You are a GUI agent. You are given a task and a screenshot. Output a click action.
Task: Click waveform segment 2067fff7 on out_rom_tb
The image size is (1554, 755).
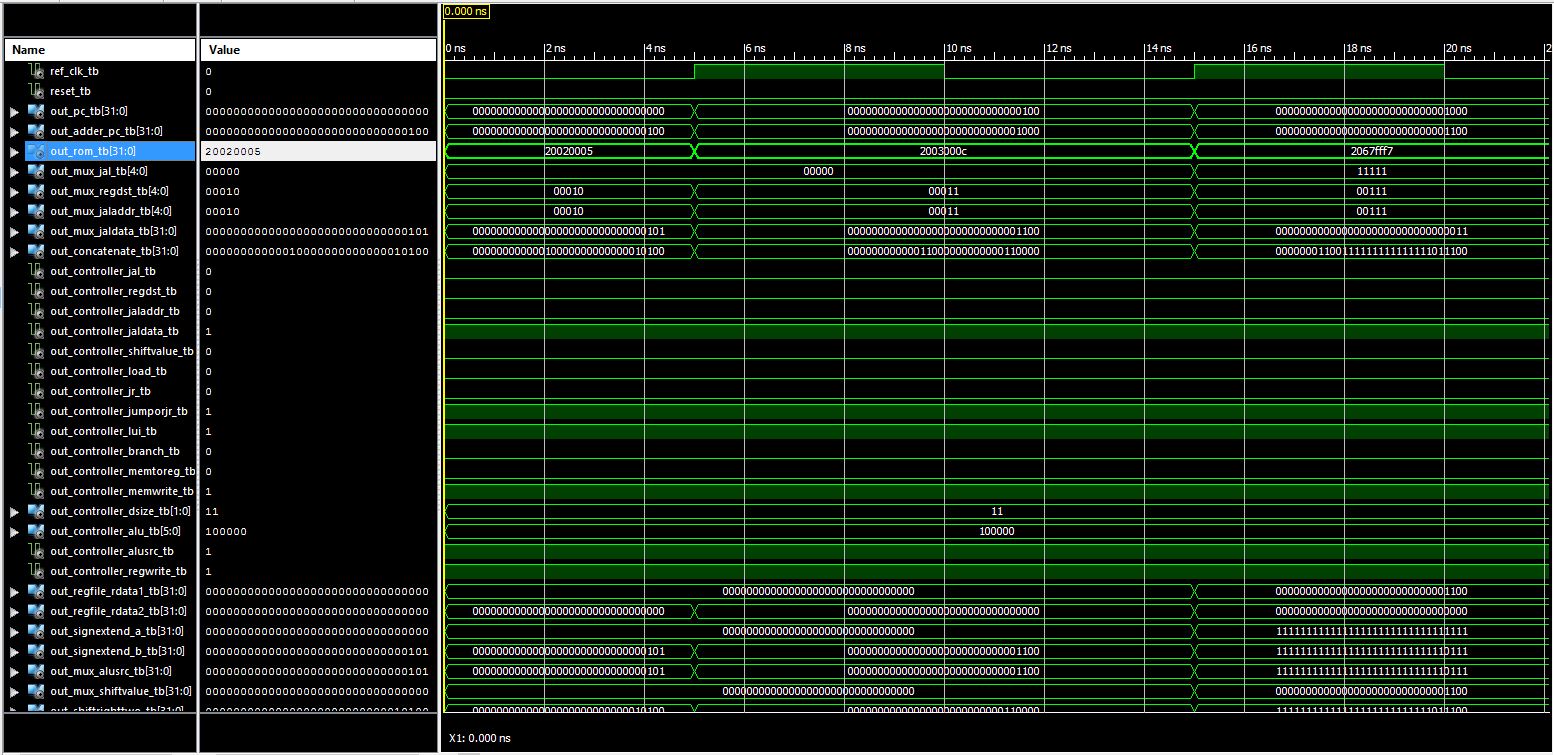coord(1371,151)
